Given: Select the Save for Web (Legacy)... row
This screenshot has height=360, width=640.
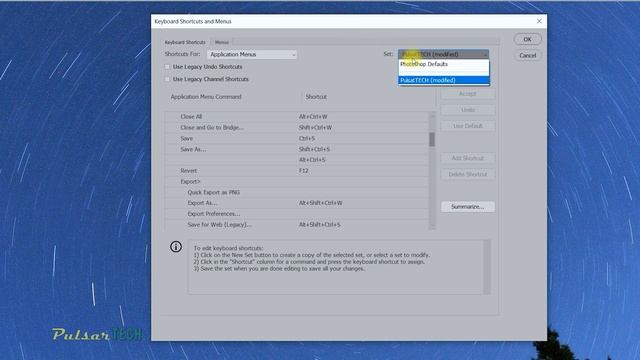Looking at the screenshot, I should (x=297, y=224).
